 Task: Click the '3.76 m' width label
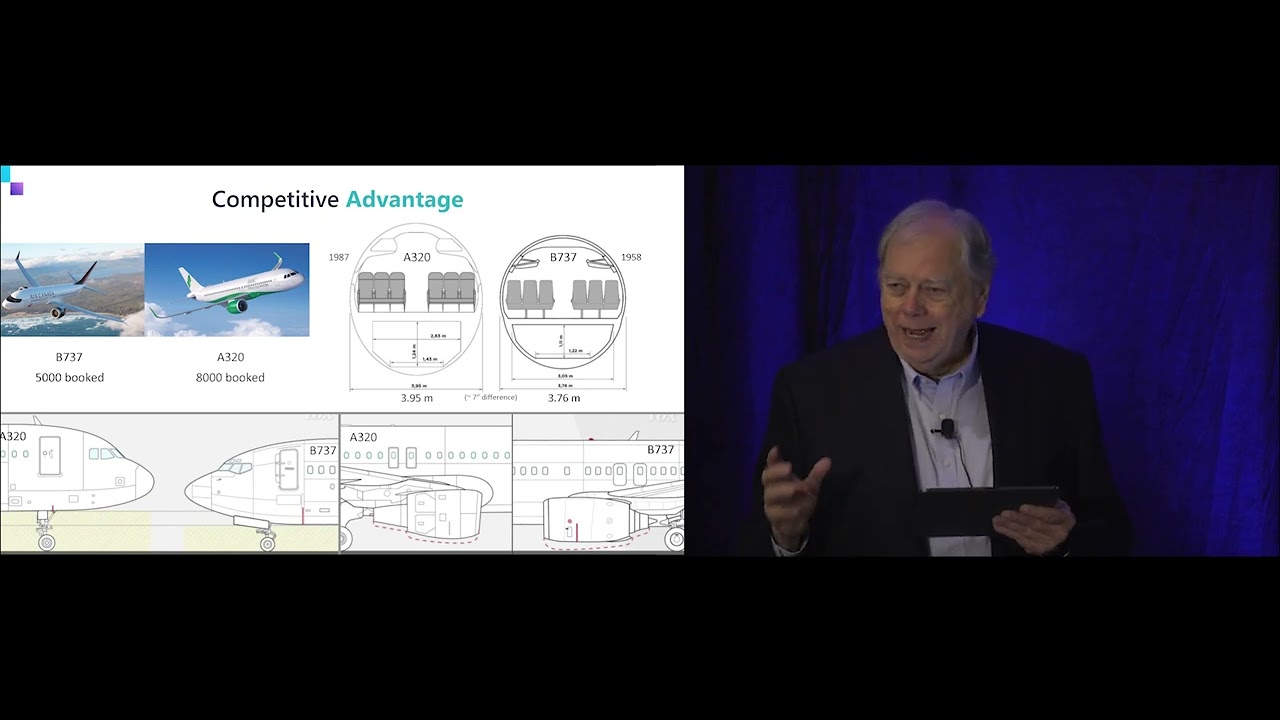[x=564, y=398]
